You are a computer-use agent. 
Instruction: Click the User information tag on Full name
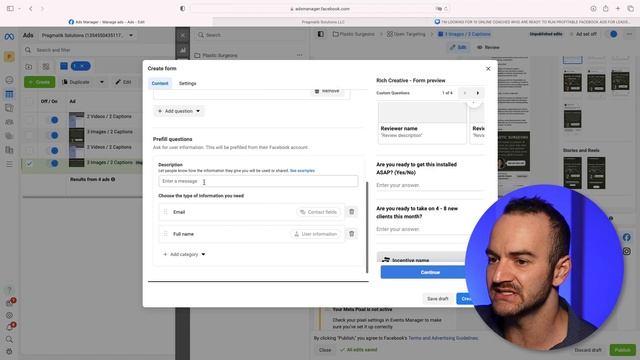316,234
